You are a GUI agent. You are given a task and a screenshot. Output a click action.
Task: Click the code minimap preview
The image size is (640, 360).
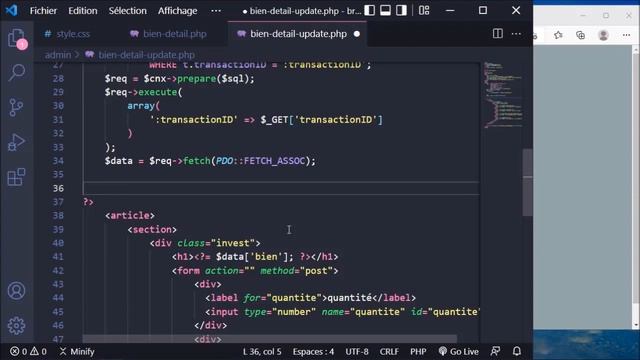point(502,95)
